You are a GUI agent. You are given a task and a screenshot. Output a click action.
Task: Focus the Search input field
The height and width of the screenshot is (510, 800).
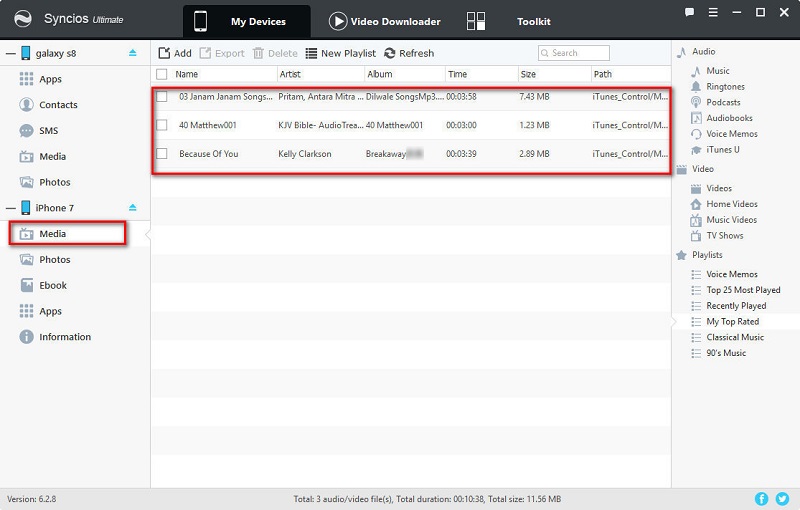pyautogui.click(x=573, y=53)
